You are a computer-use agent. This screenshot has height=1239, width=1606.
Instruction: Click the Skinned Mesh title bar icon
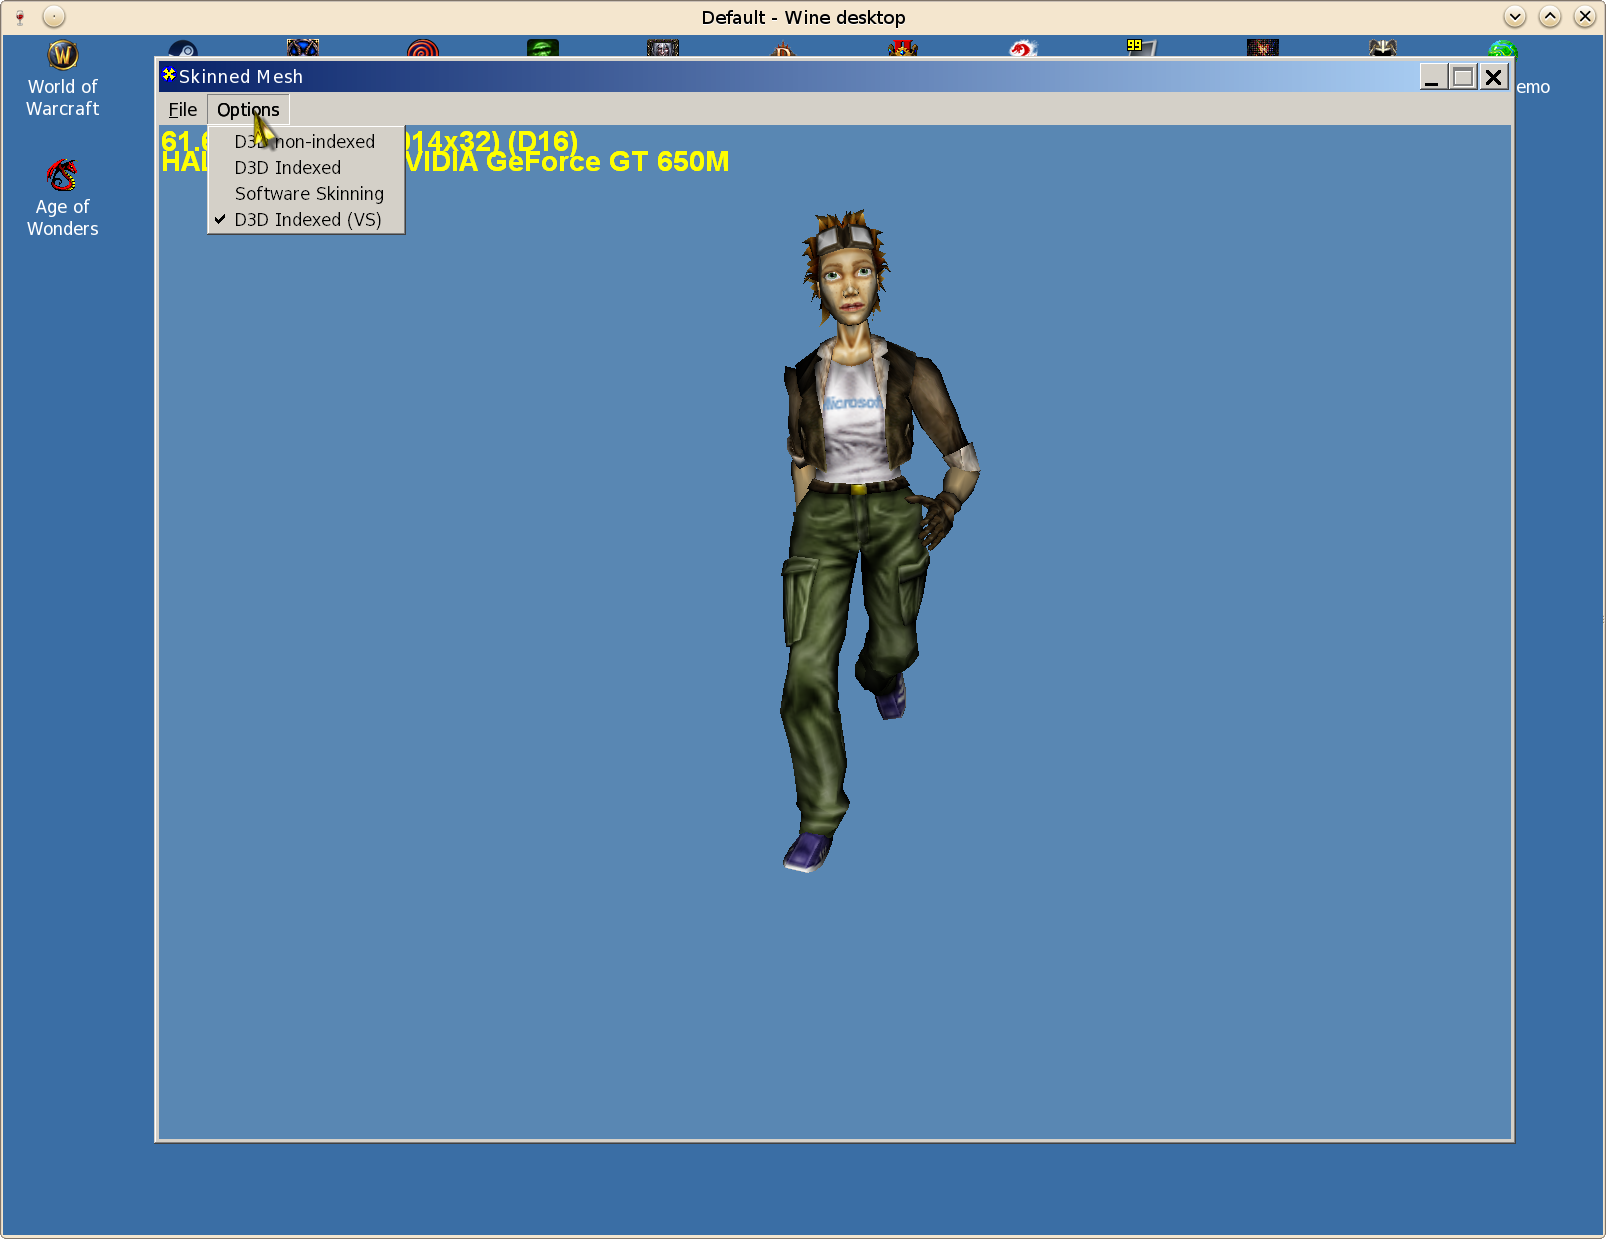coord(169,75)
